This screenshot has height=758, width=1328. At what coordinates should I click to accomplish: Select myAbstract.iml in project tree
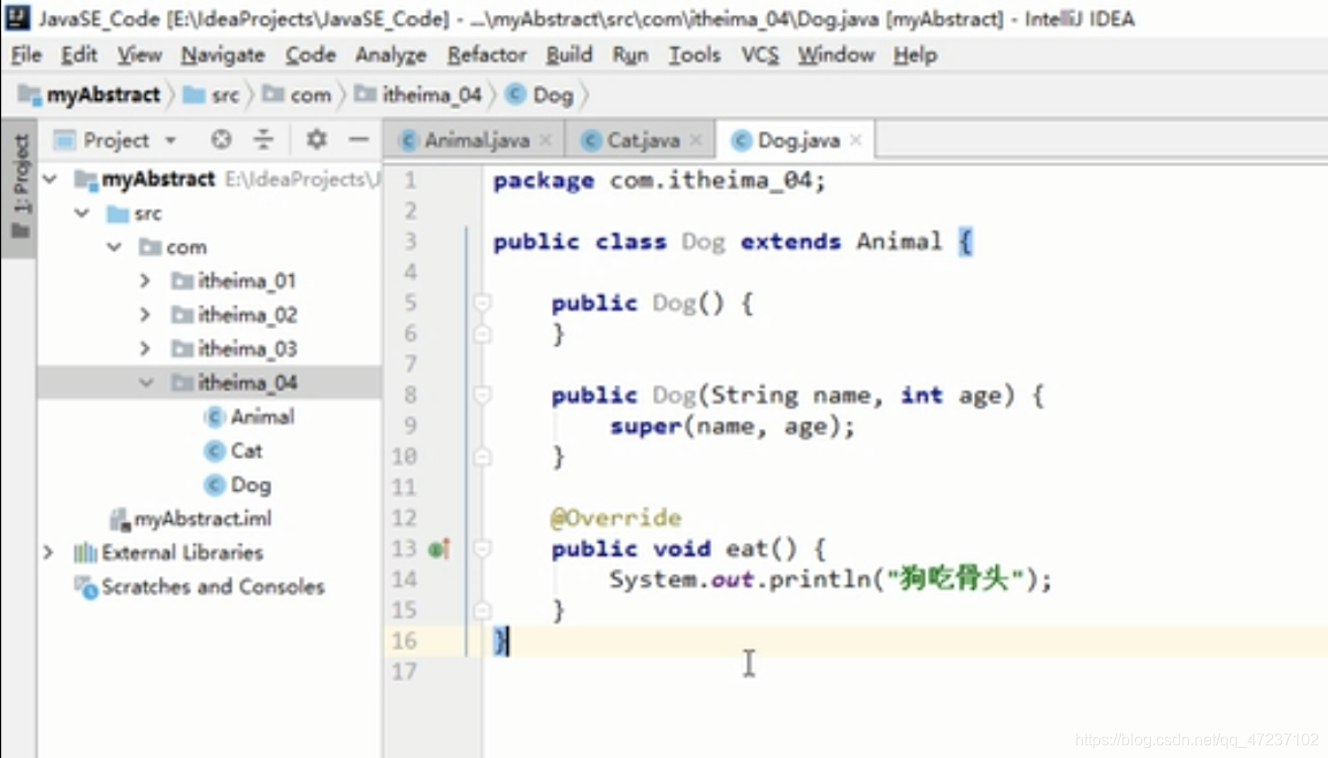pos(203,519)
